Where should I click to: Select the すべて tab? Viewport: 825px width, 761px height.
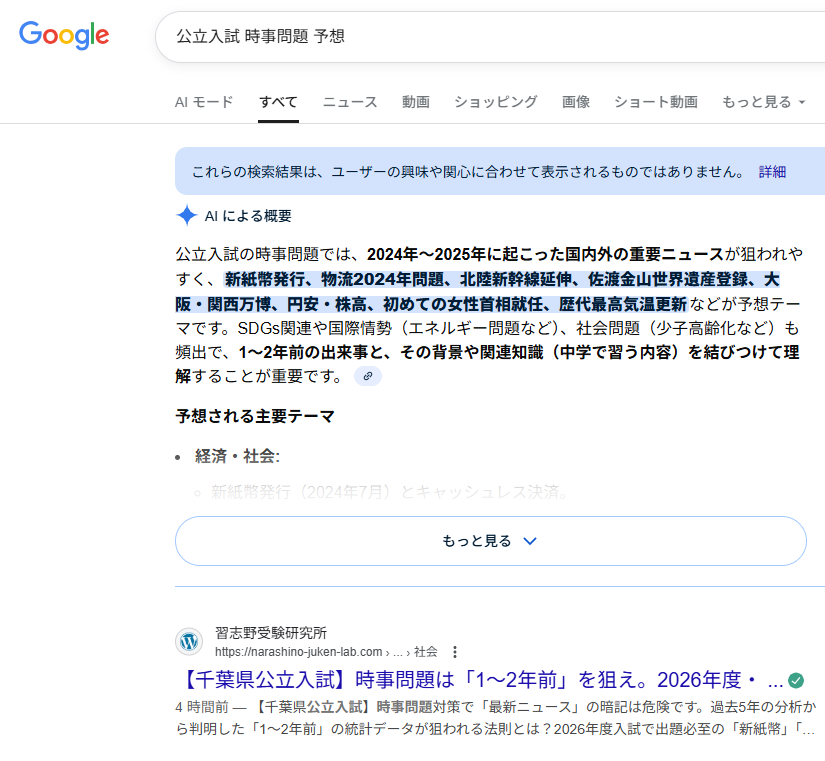278,102
